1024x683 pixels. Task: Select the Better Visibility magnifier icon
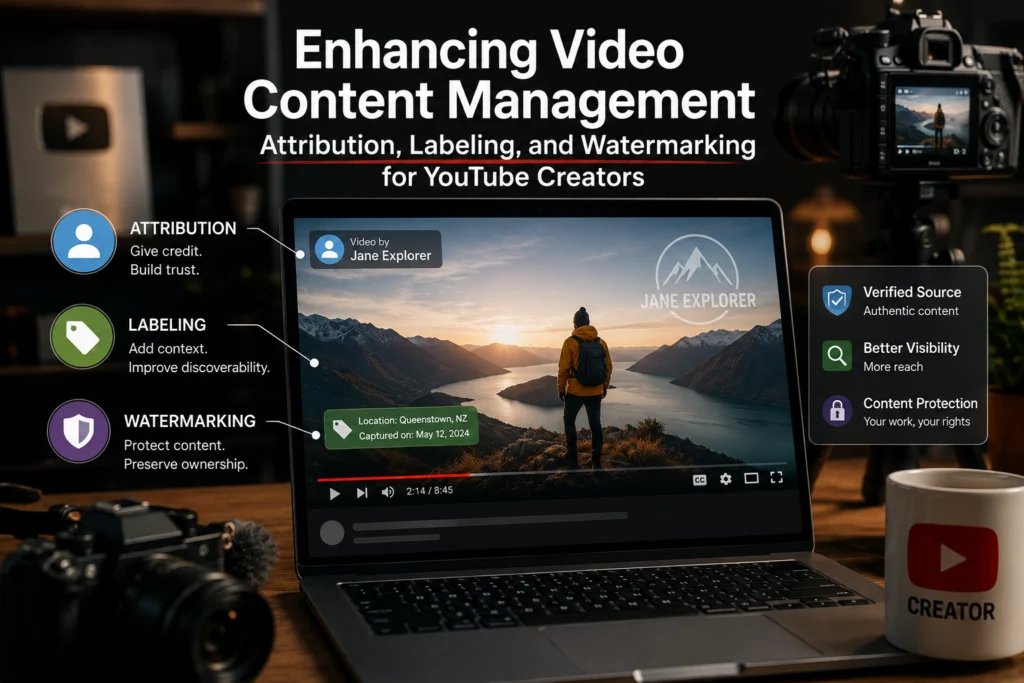pos(837,356)
